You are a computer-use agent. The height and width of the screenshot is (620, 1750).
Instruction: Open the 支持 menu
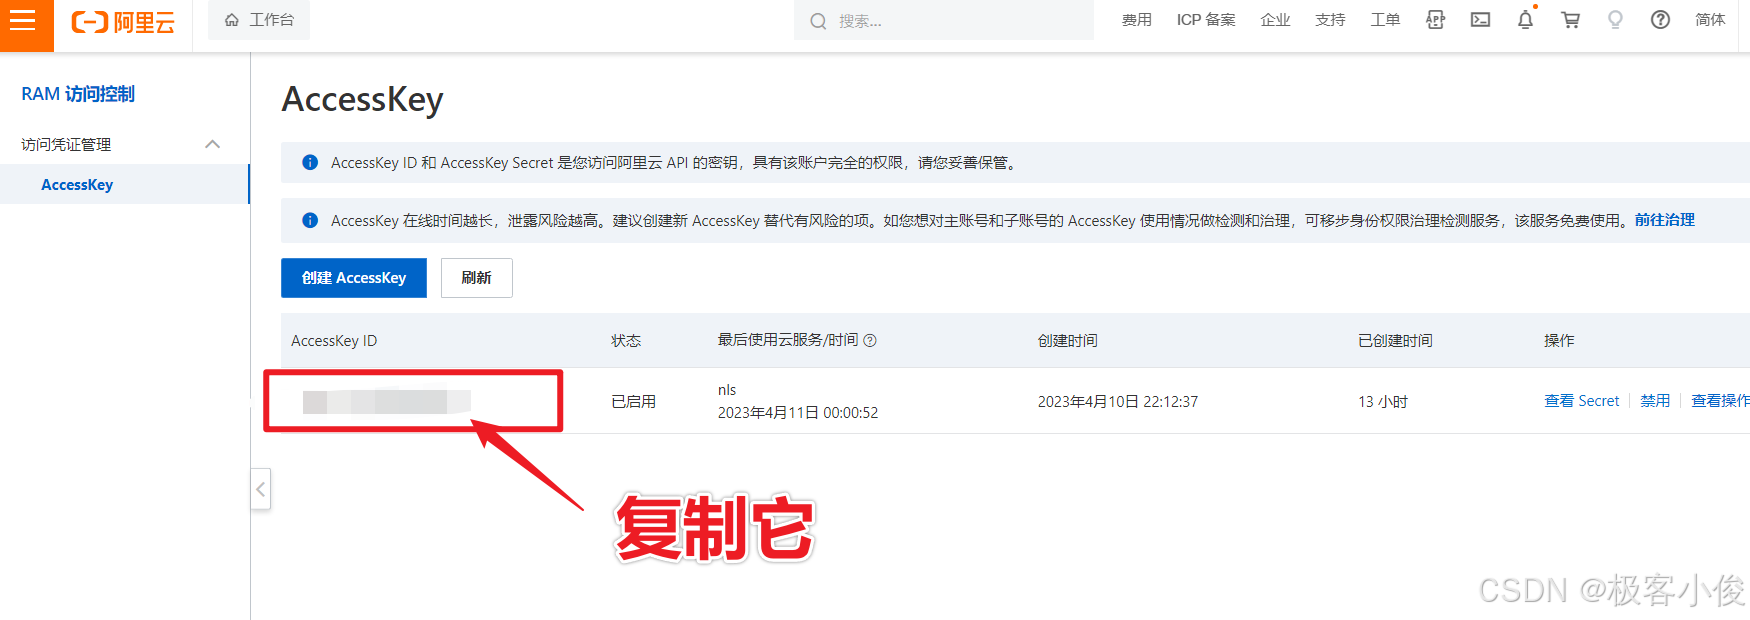1330,20
